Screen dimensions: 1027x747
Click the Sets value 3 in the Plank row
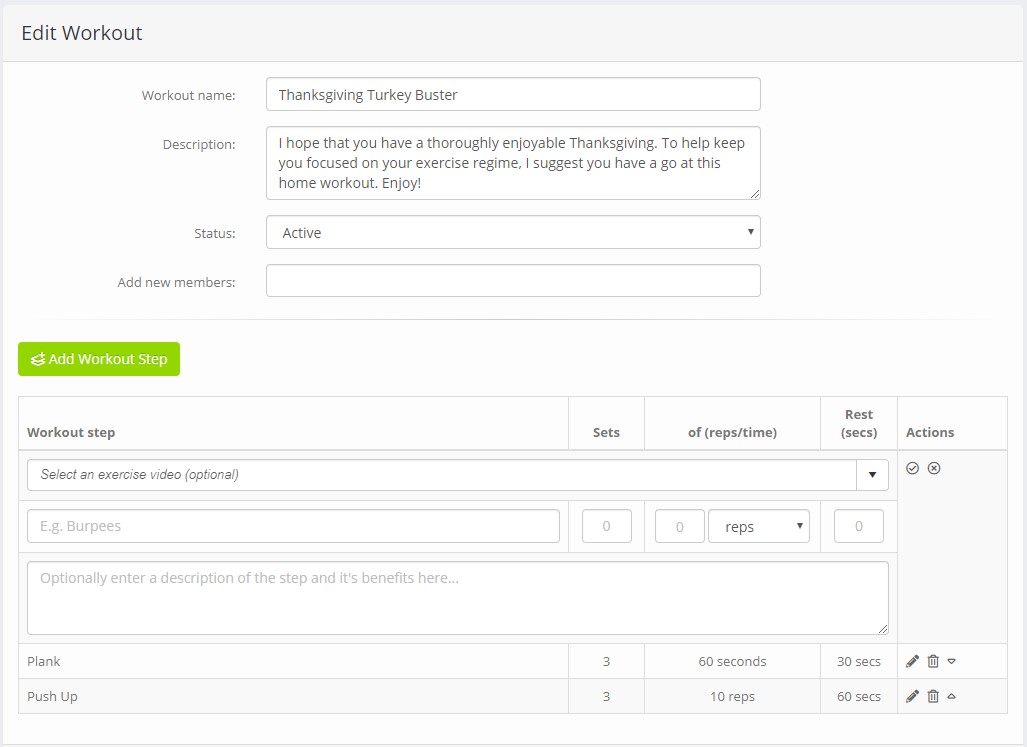tap(607, 661)
